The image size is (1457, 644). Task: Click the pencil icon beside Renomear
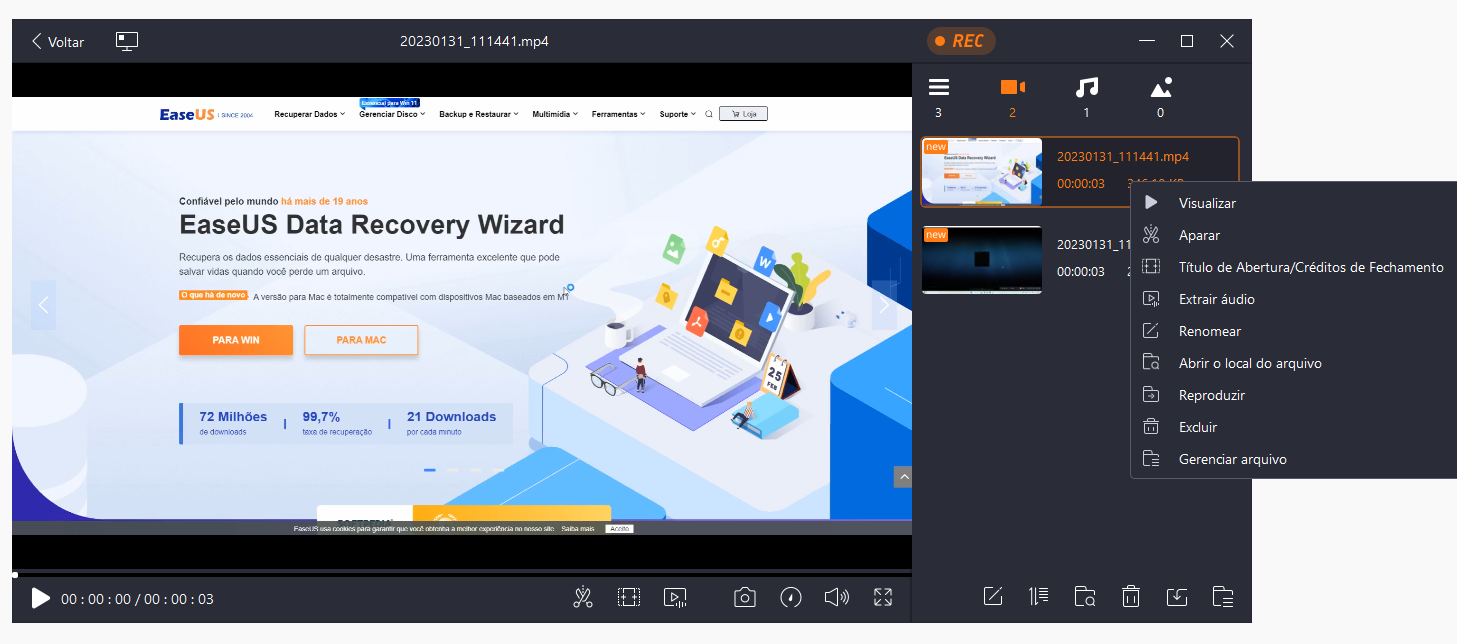[1151, 331]
